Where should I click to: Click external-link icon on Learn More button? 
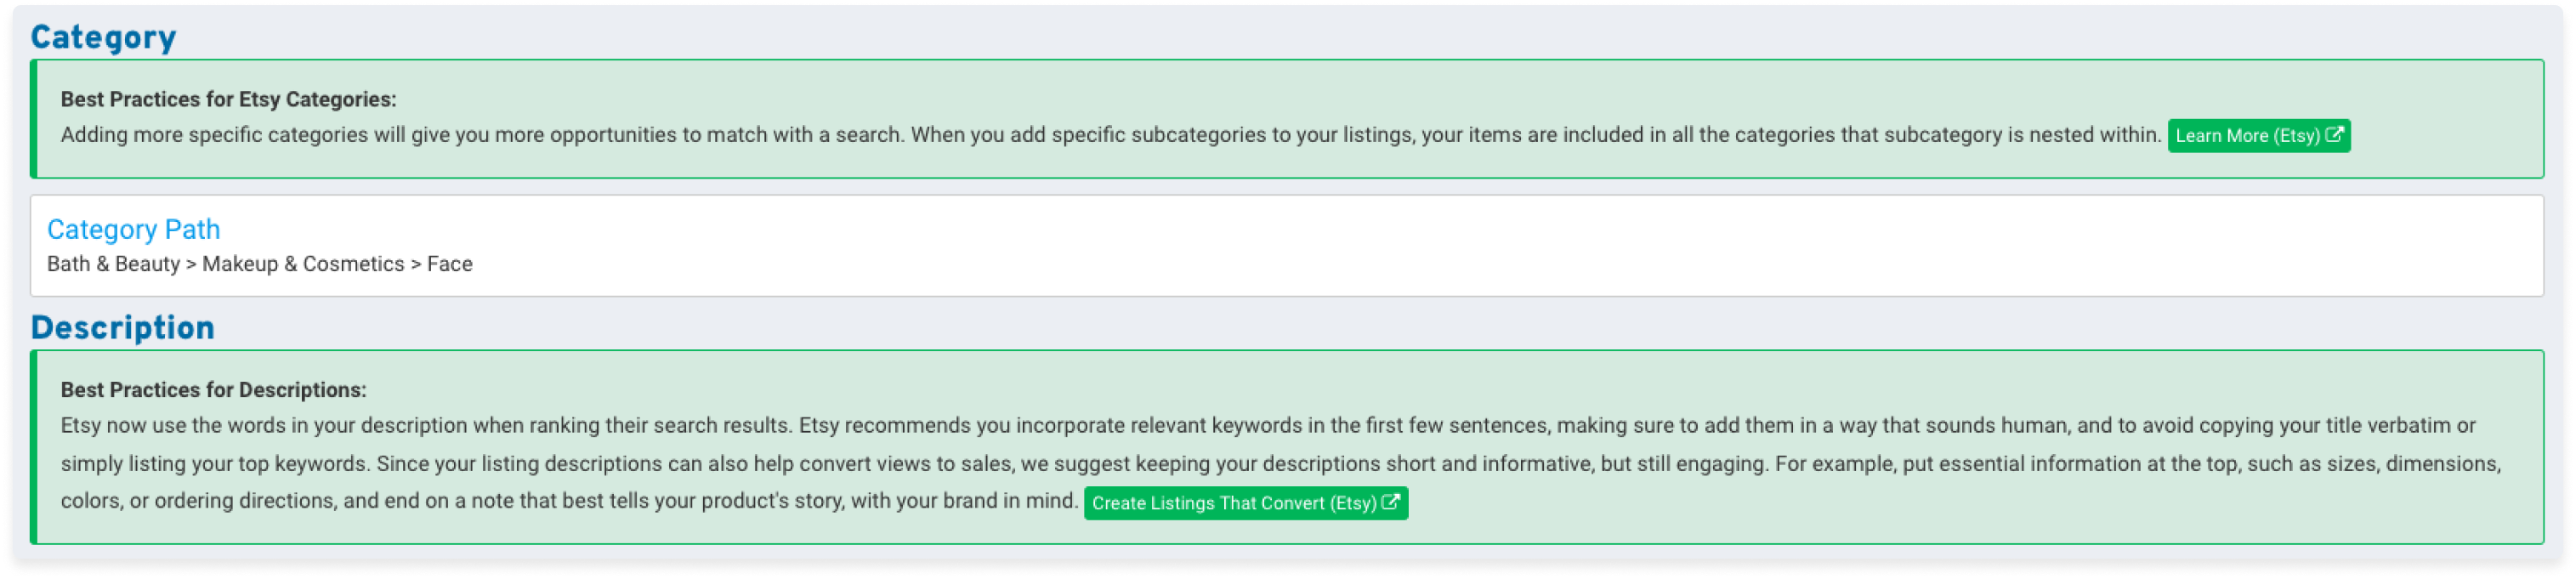tap(2334, 135)
